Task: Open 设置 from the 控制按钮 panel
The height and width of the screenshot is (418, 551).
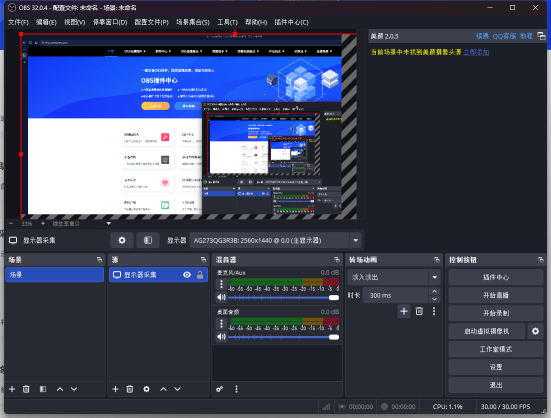Action: 496,367
